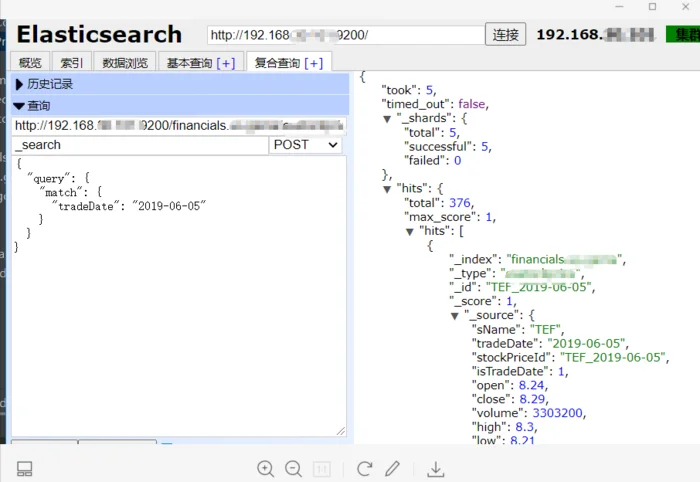This screenshot has height=482, width=700.
Task: Collapse the "_source" JSON node
Action: point(454,316)
